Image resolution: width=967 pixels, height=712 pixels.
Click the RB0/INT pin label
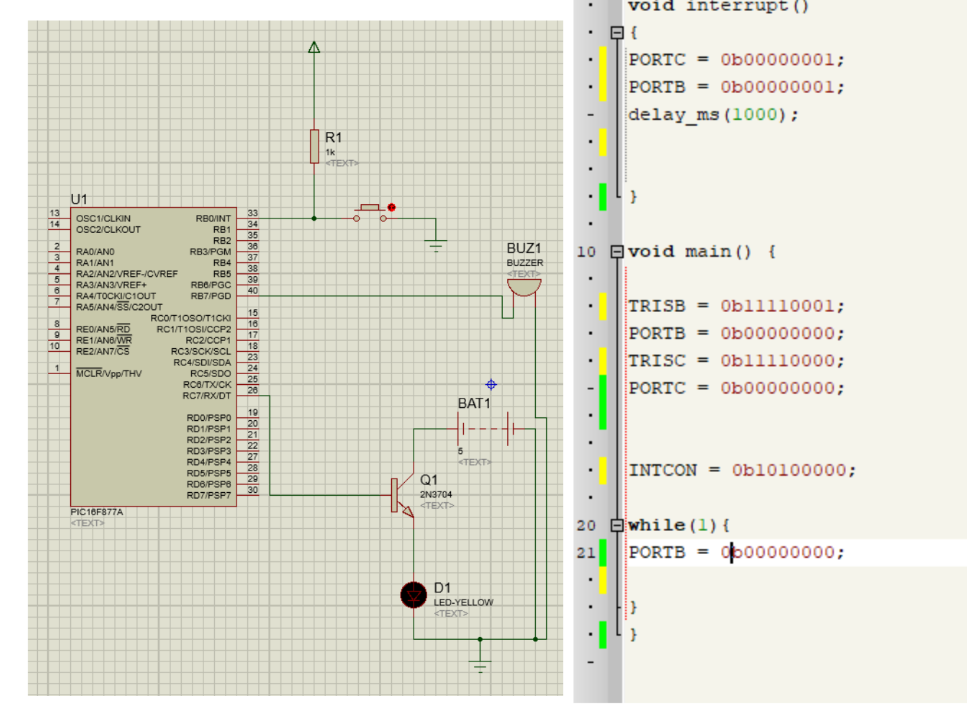213,219
